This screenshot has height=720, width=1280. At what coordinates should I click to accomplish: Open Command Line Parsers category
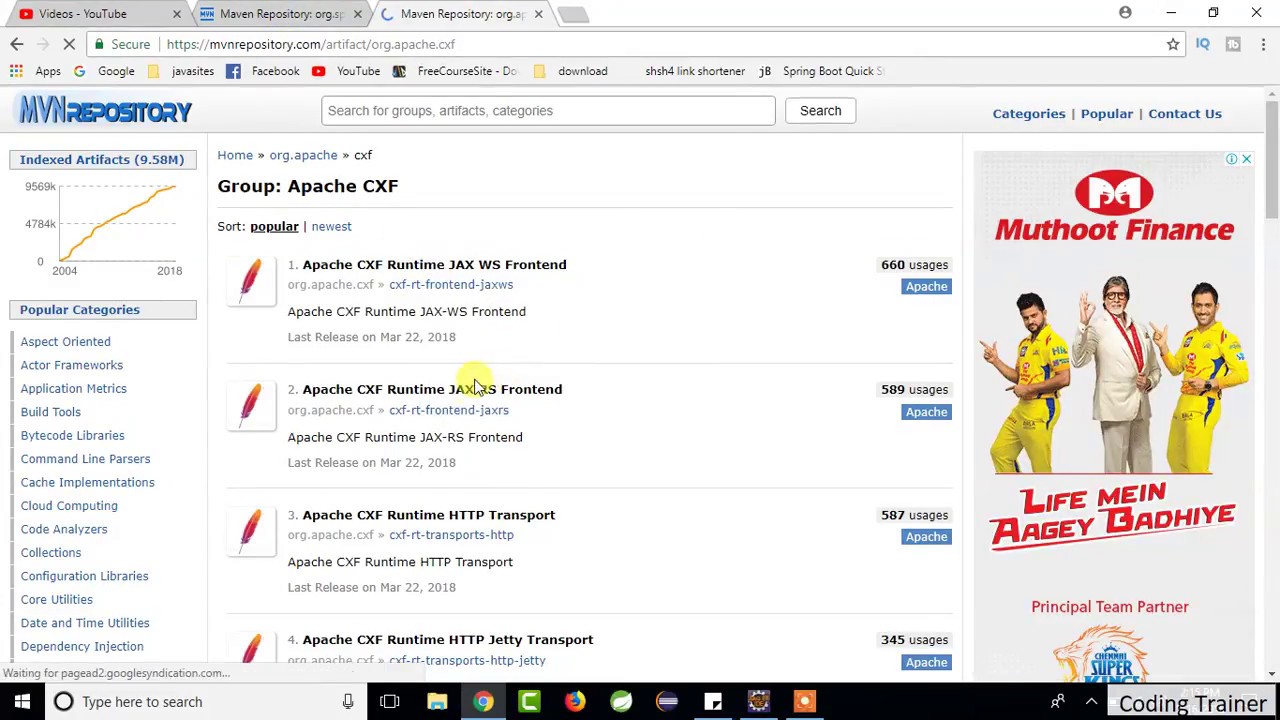86,459
